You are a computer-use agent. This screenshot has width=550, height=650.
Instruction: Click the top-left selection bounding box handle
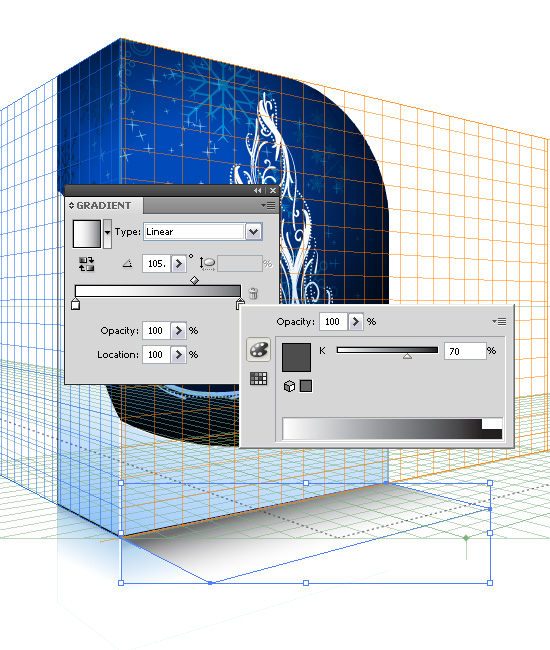tap(121, 483)
